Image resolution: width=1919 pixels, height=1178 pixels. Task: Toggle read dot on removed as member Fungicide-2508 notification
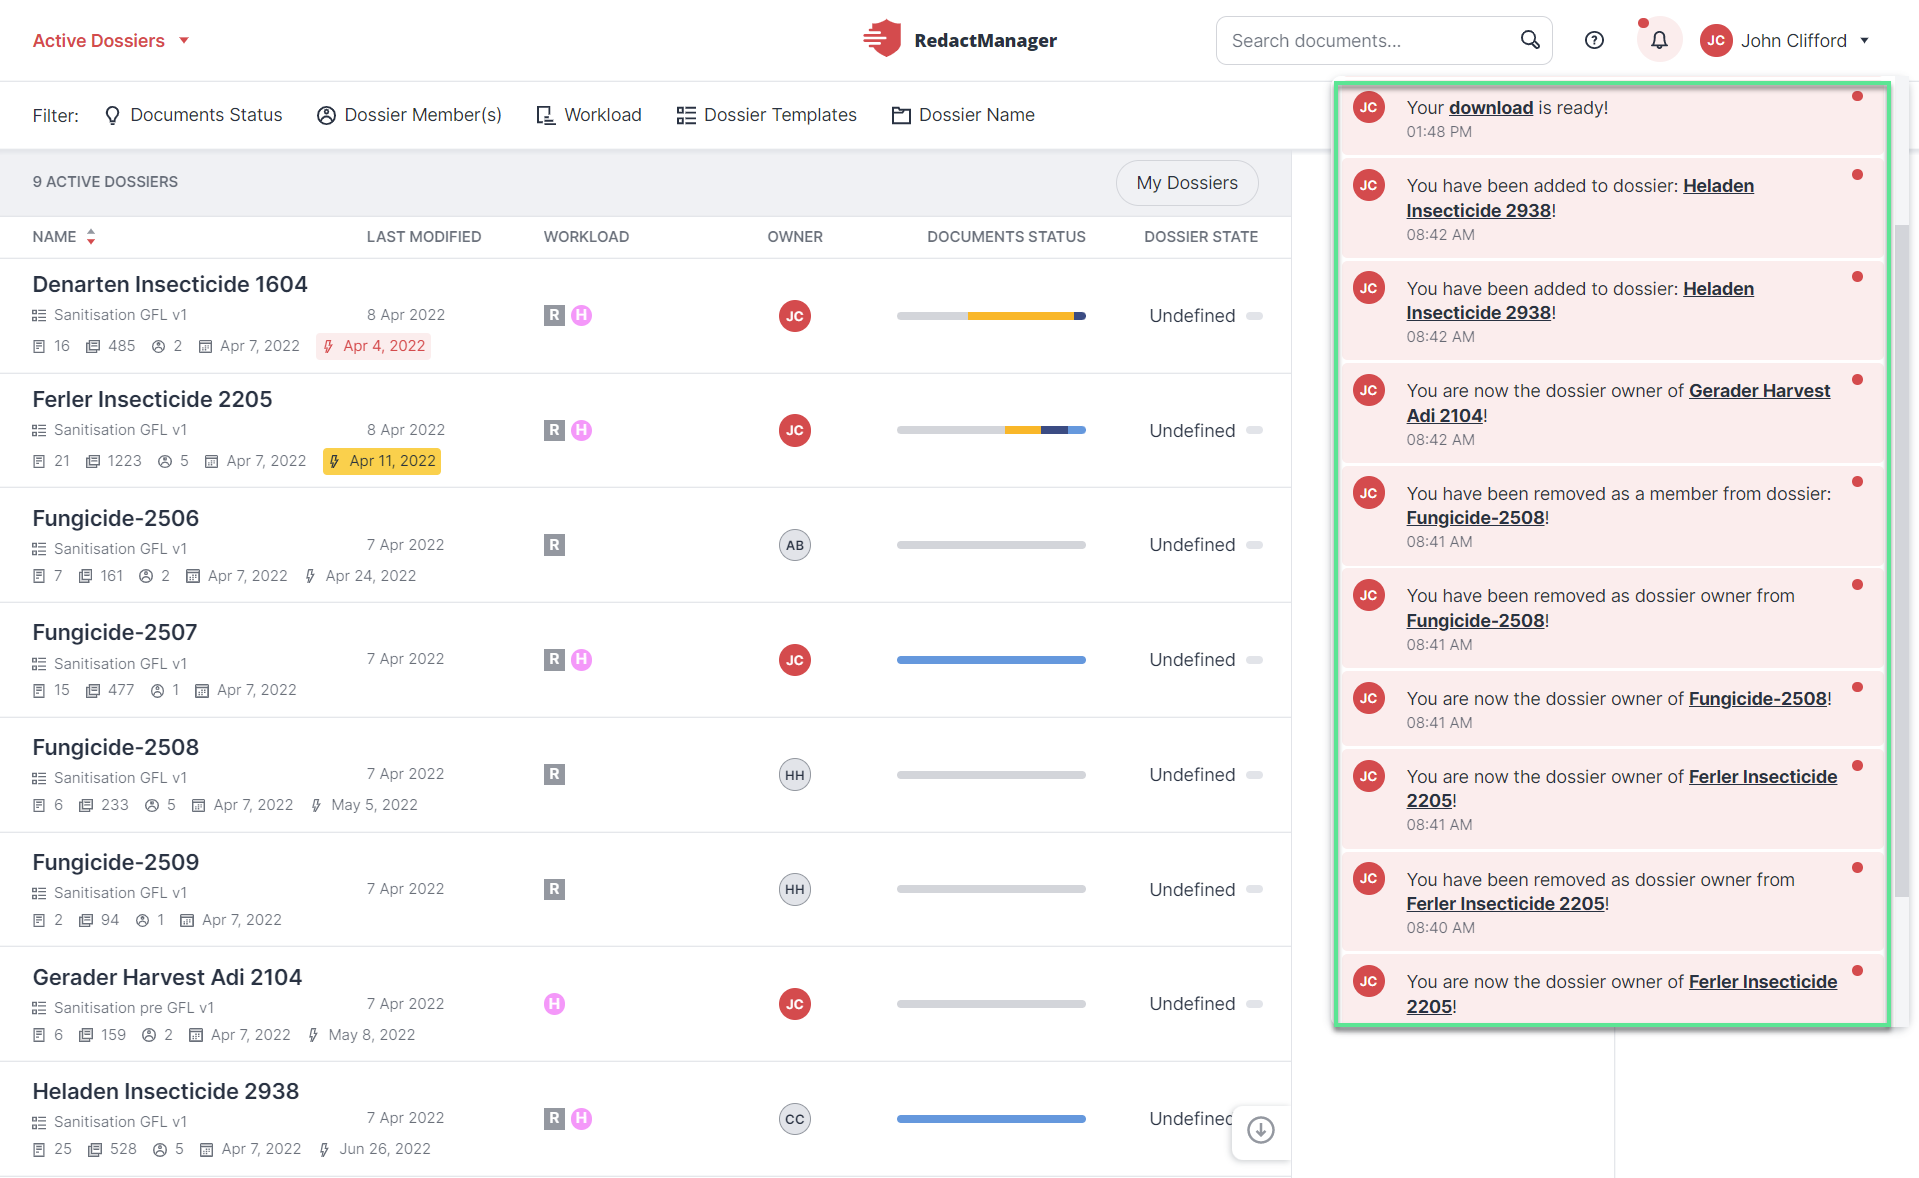coord(1857,482)
